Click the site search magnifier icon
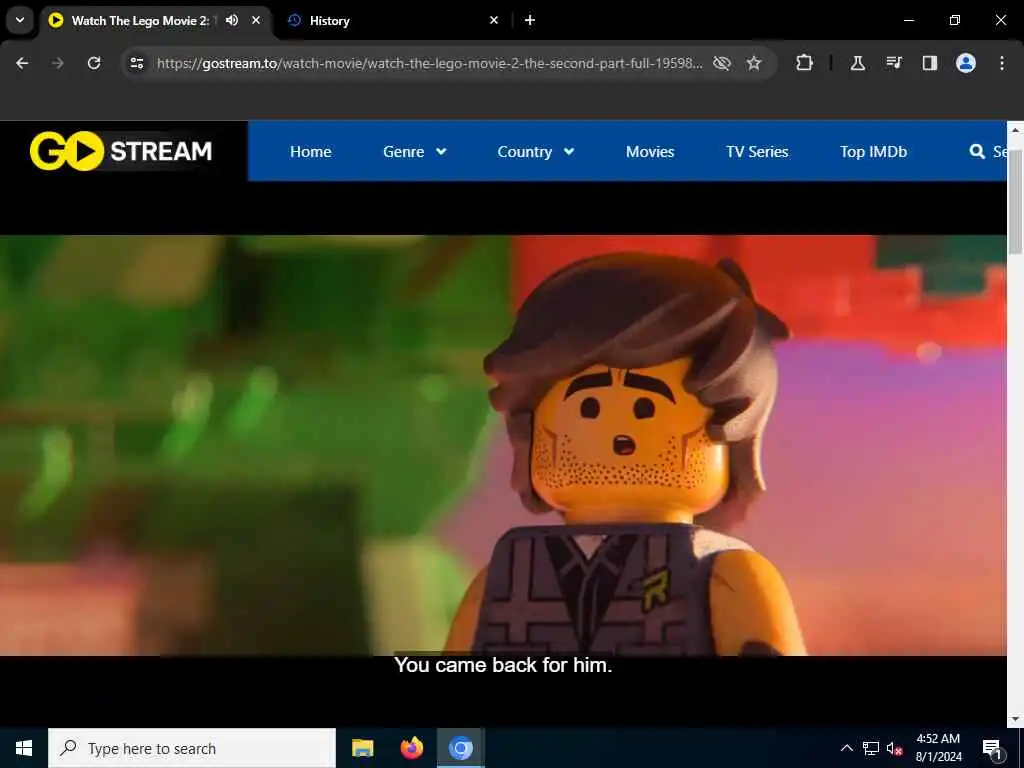The width and height of the screenshot is (1024, 768). tap(977, 152)
